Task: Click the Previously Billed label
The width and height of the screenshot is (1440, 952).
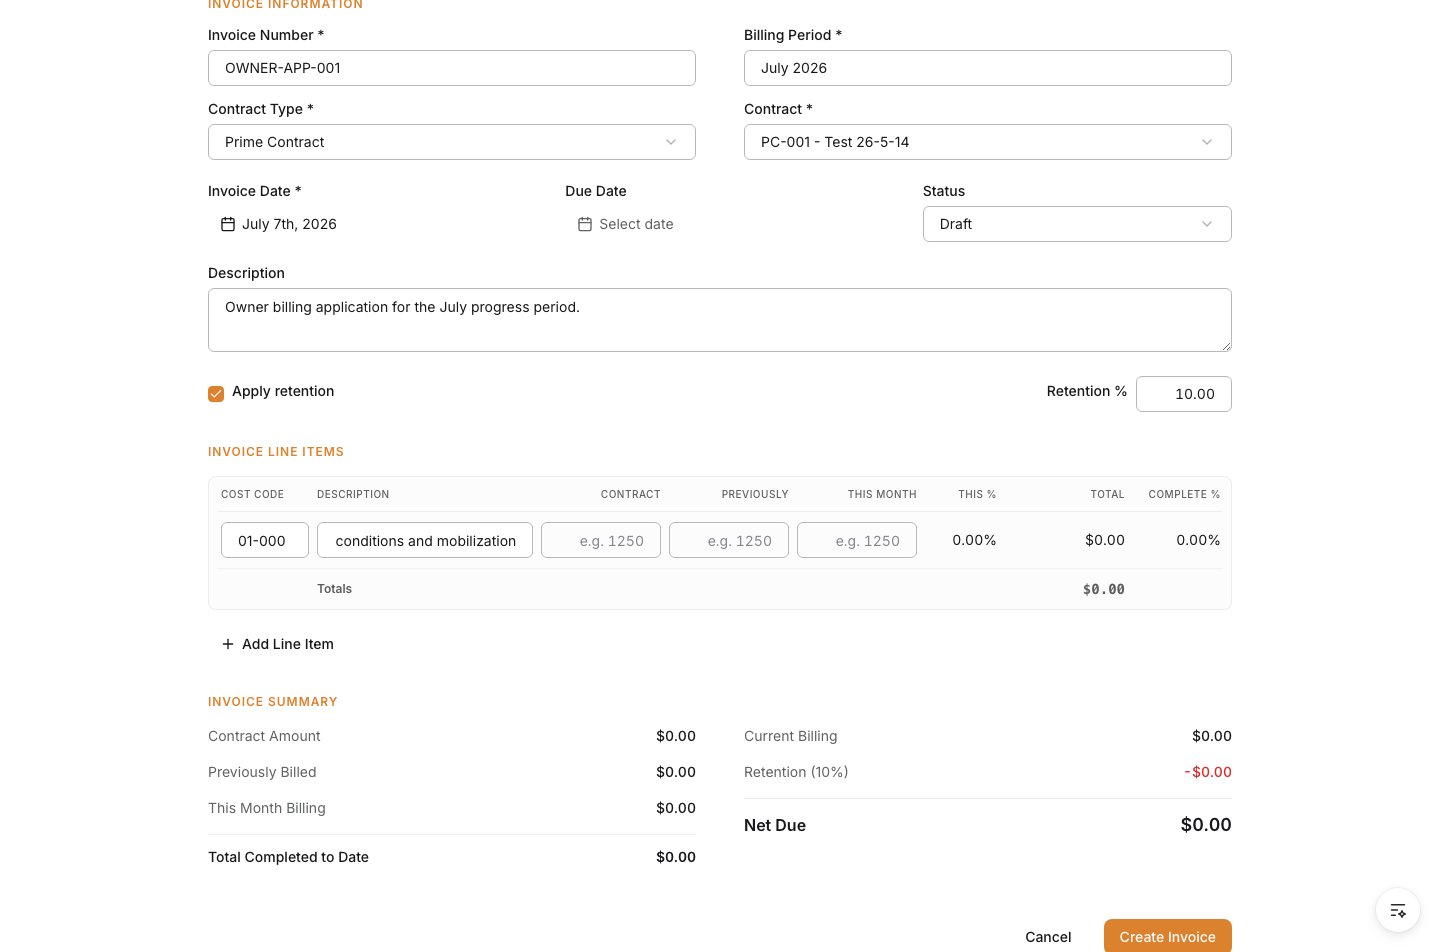Action: coord(262,772)
